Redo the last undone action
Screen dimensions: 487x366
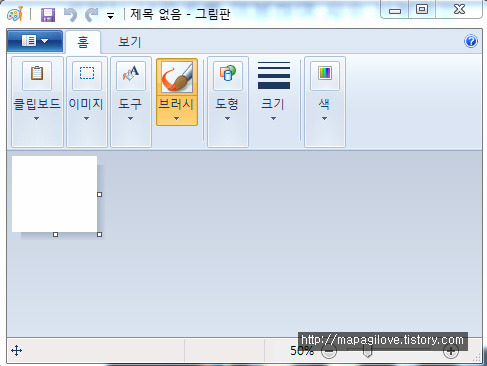91,15
